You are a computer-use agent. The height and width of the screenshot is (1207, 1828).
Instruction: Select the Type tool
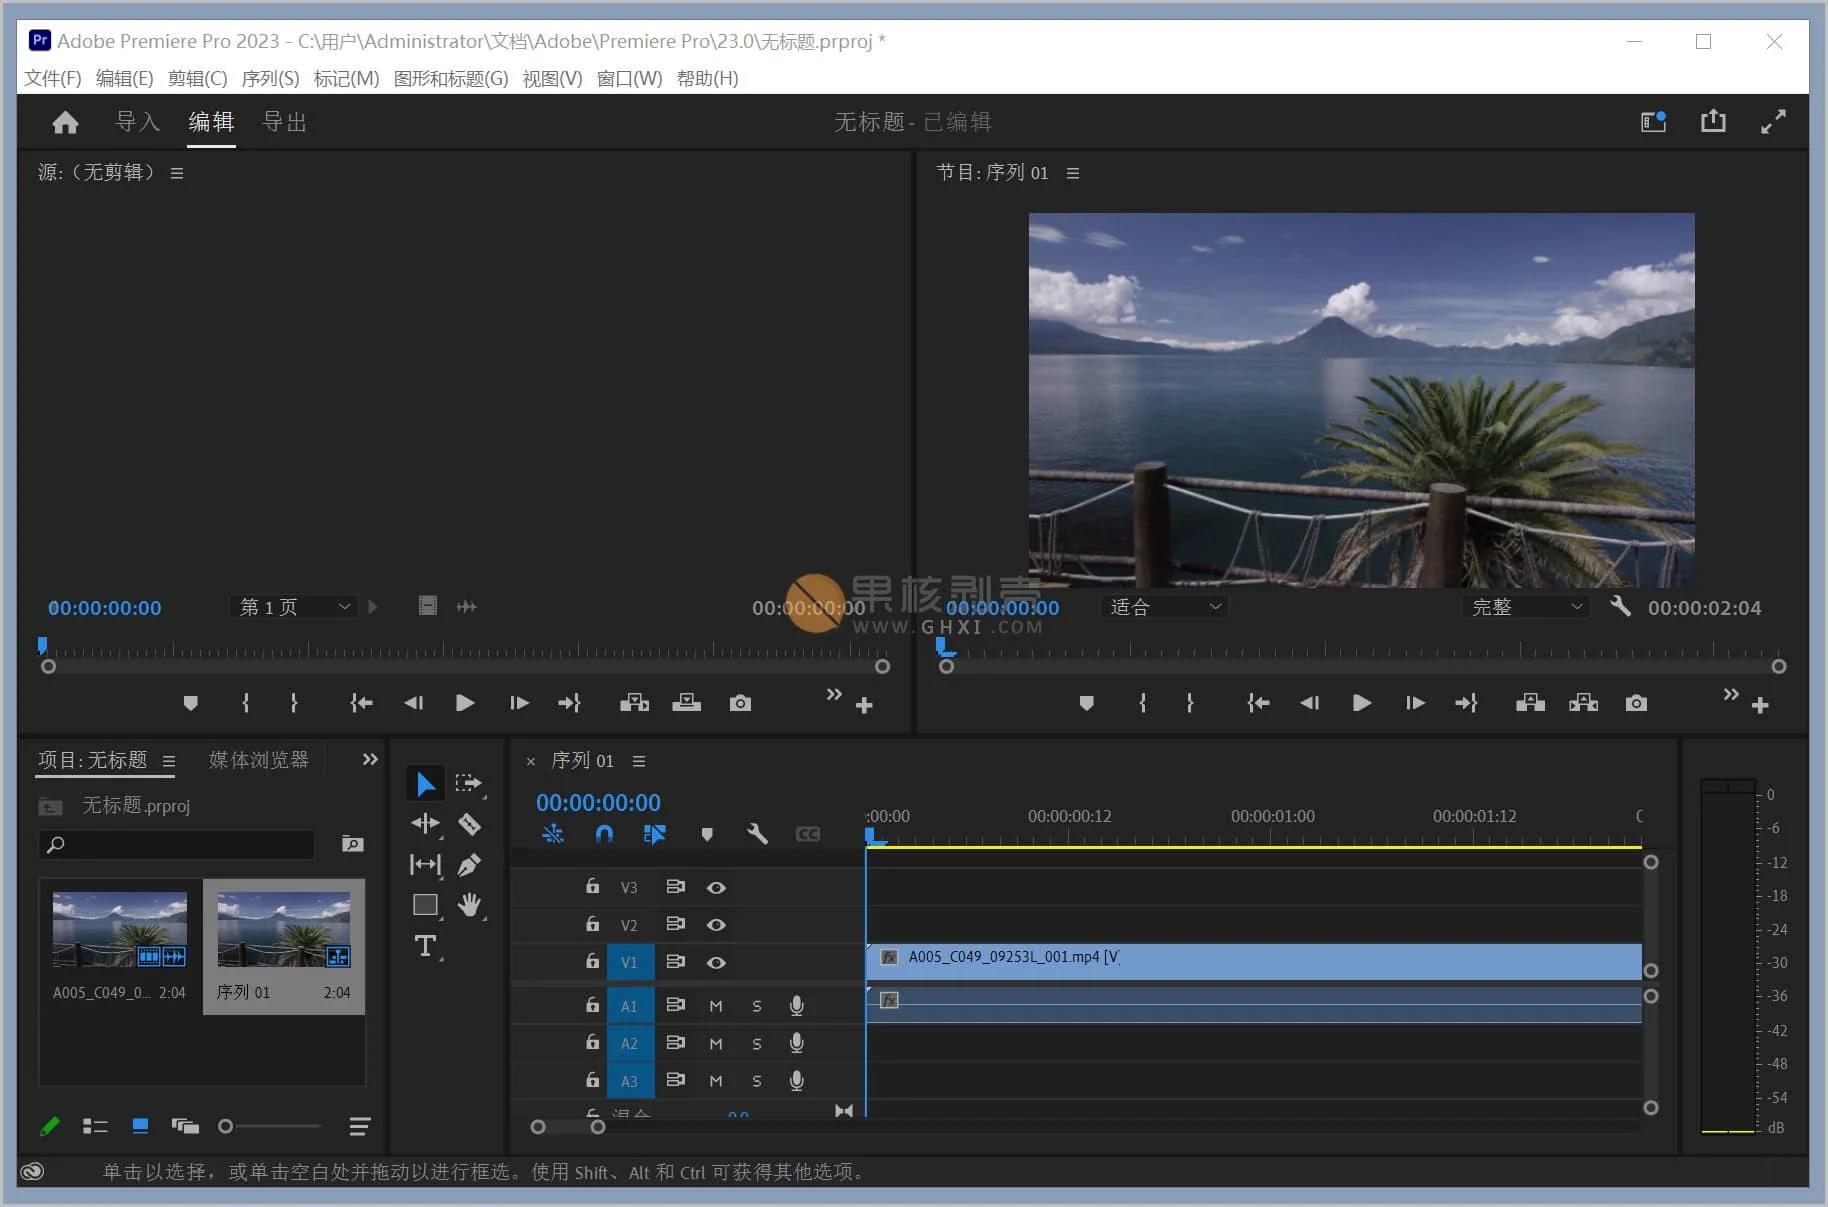tap(425, 946)
